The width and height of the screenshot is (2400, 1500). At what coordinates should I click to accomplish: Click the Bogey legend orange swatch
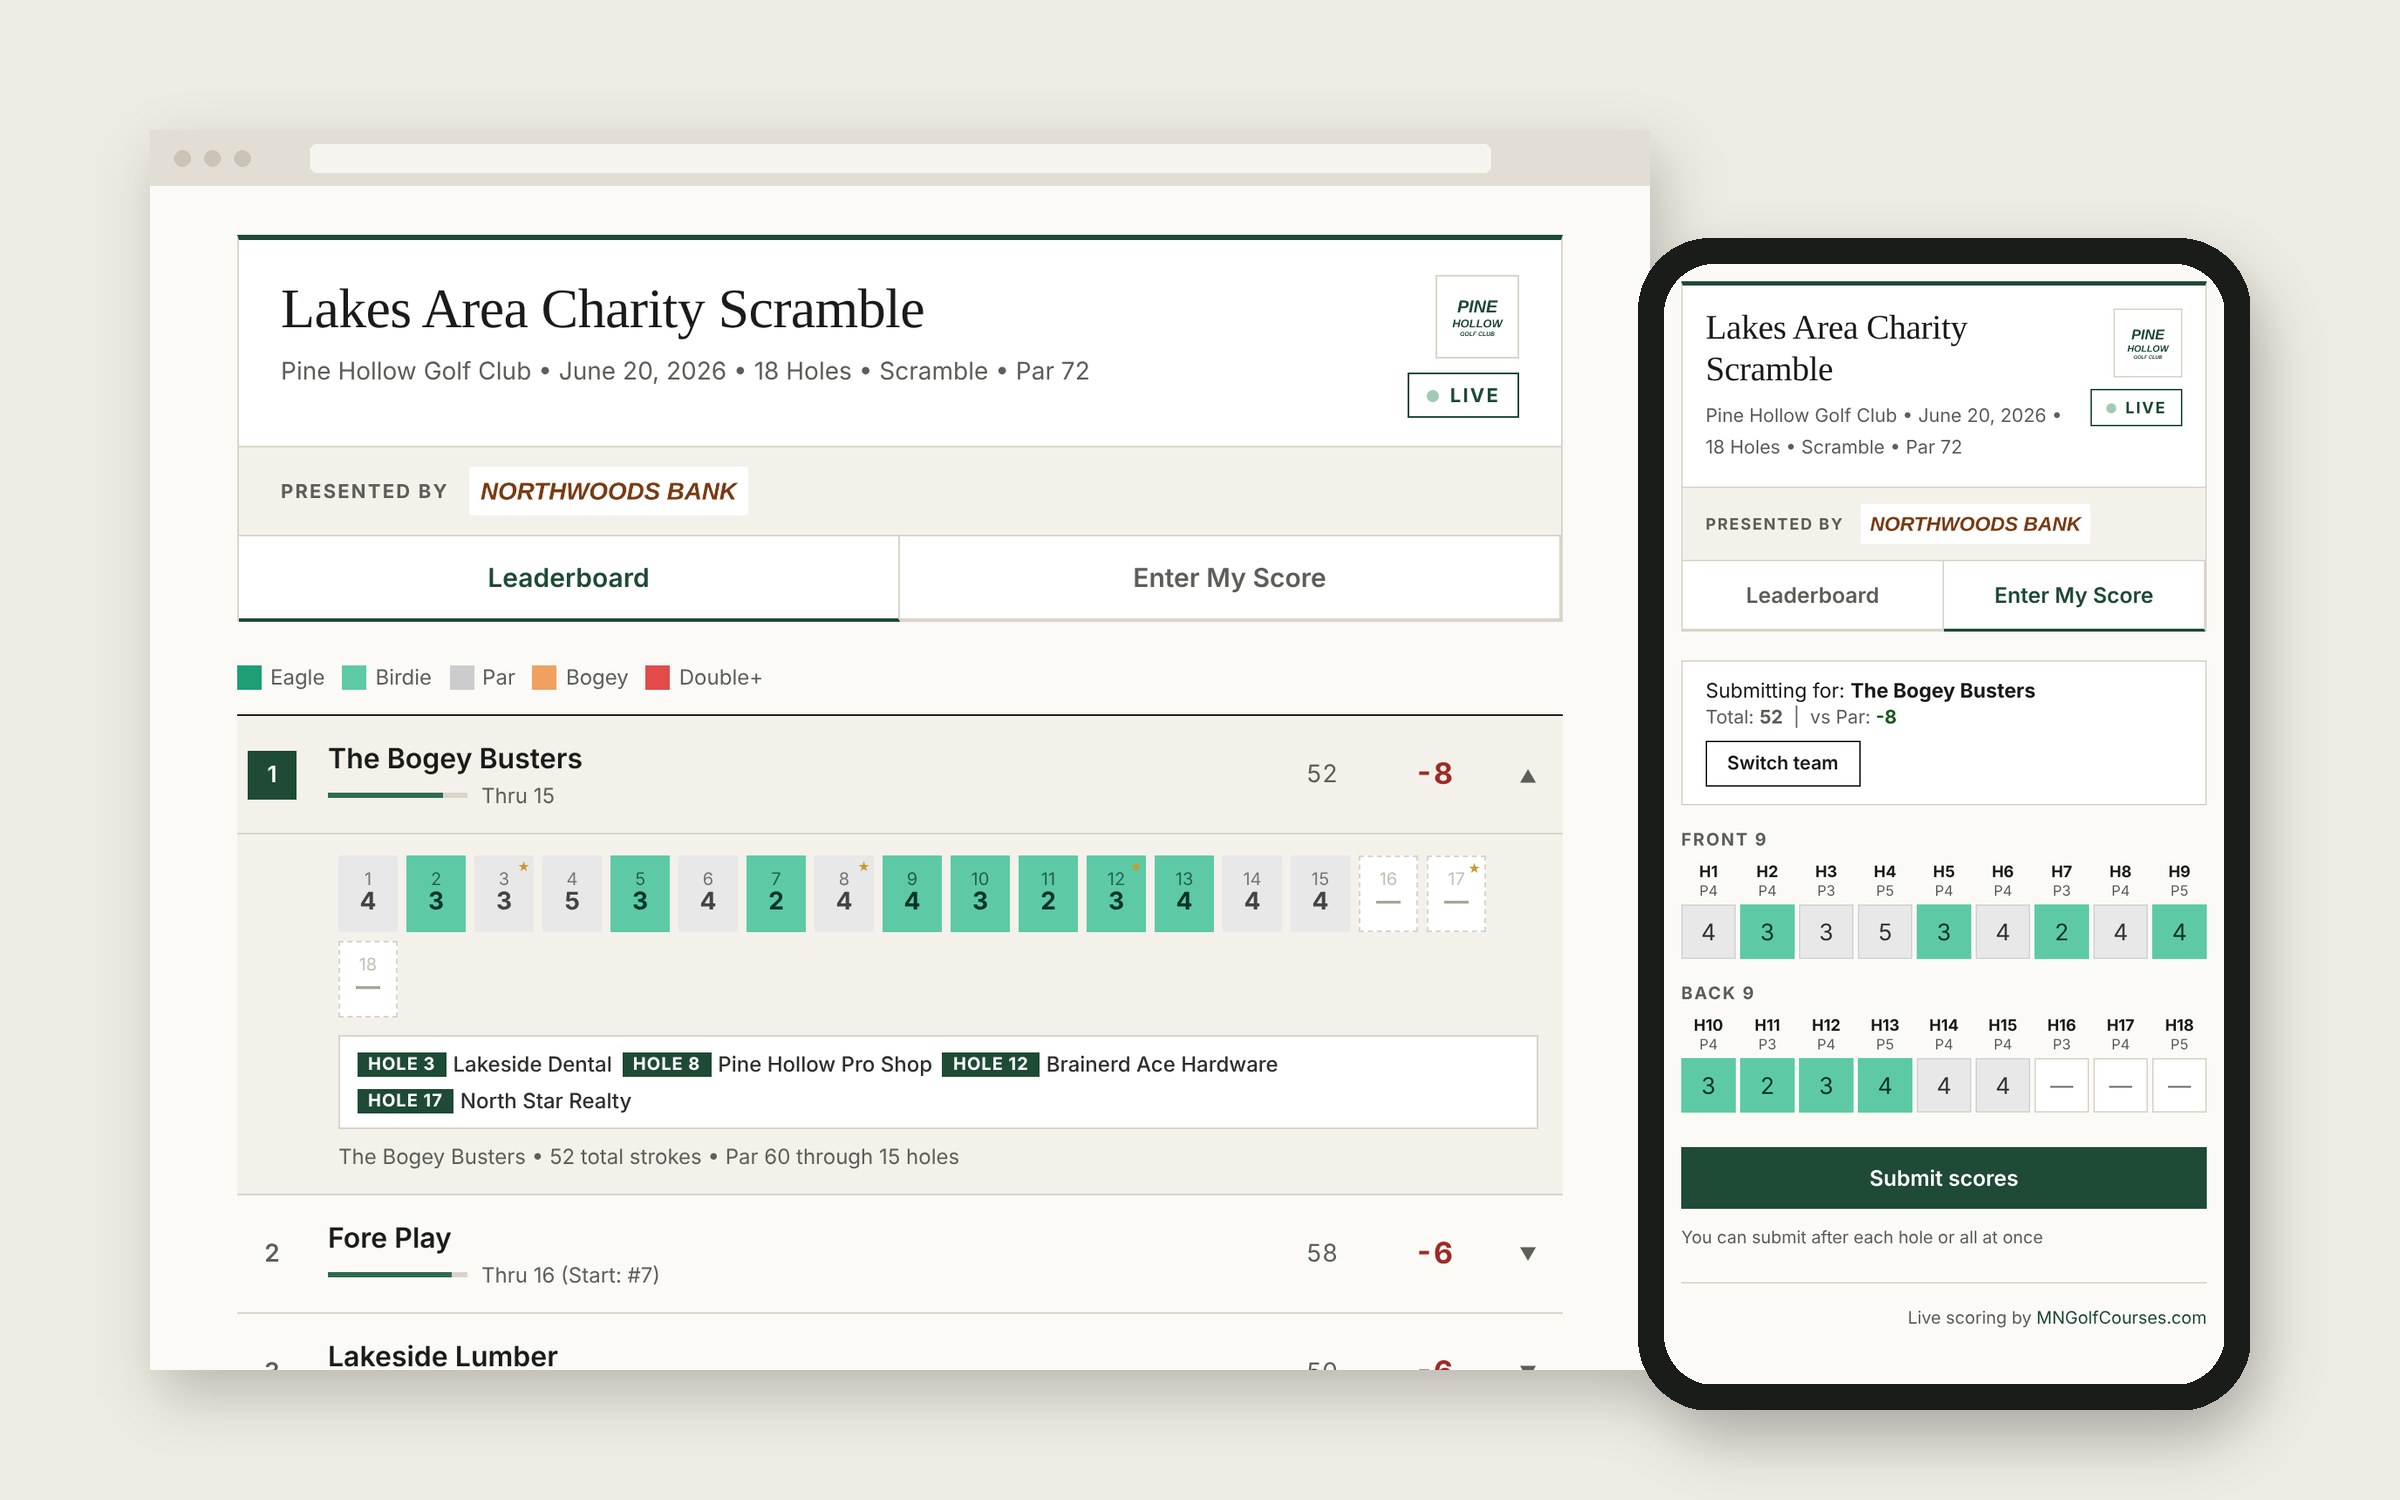pos(544,677)
